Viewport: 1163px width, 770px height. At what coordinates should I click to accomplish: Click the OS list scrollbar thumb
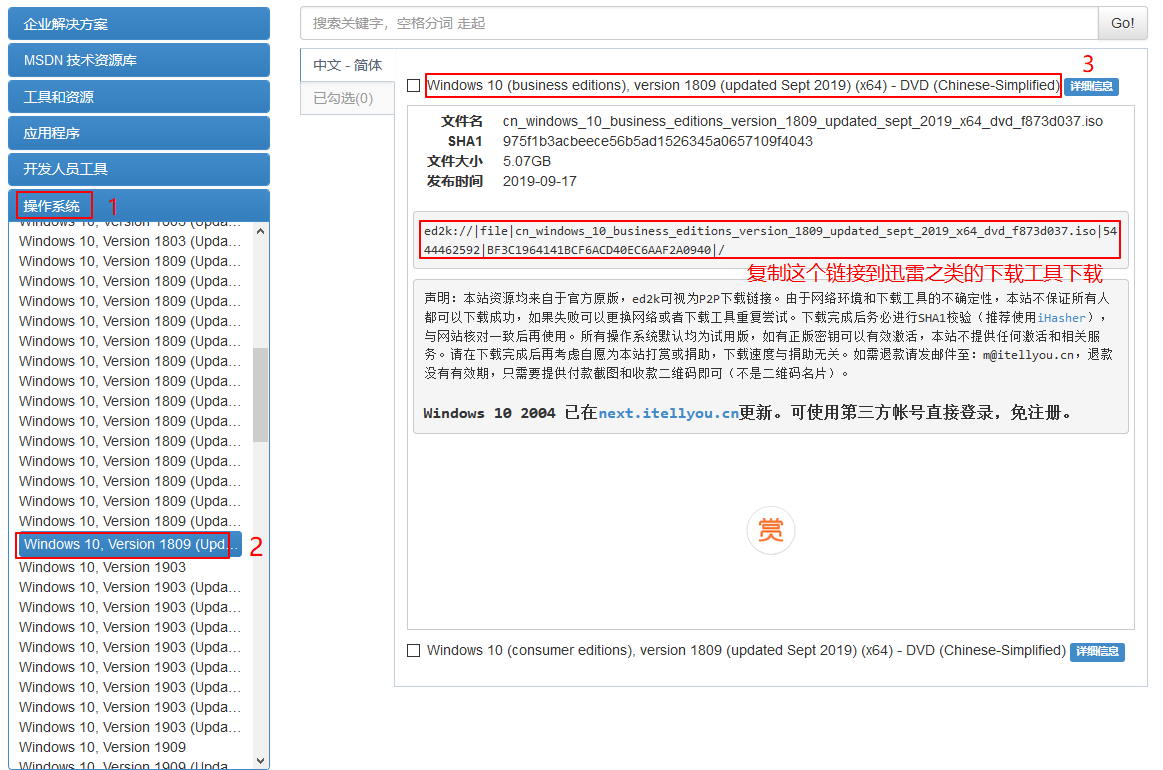pos(260,395)
